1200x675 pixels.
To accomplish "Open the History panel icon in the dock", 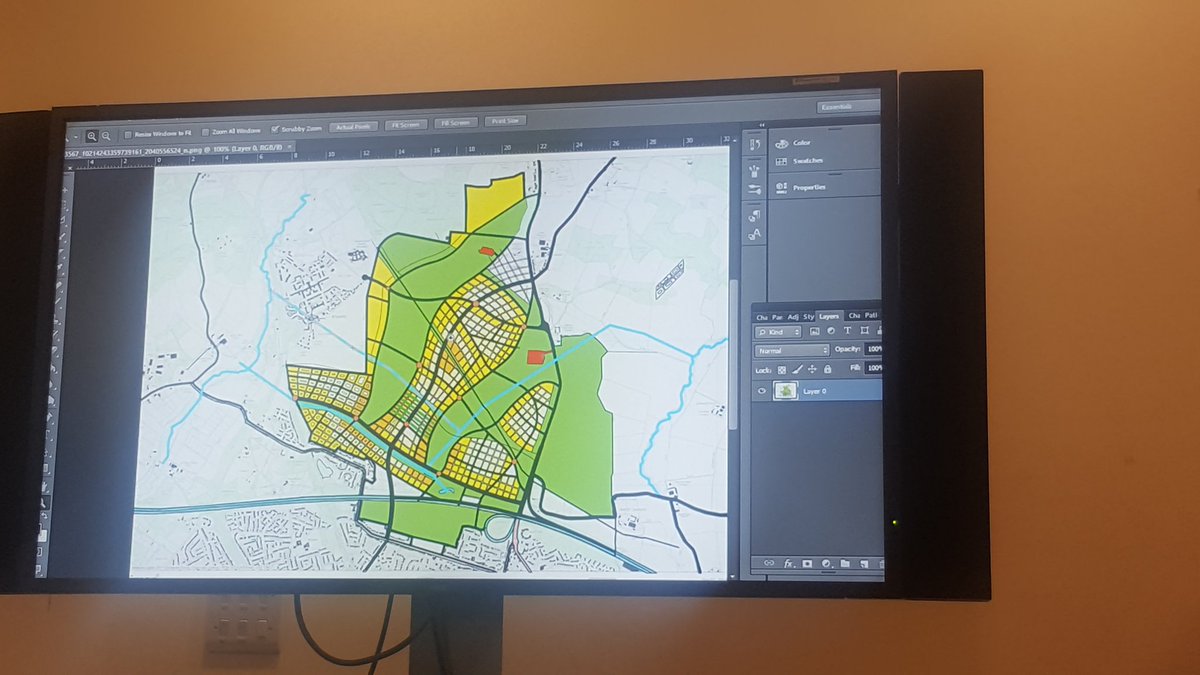I will click(755, 144).
